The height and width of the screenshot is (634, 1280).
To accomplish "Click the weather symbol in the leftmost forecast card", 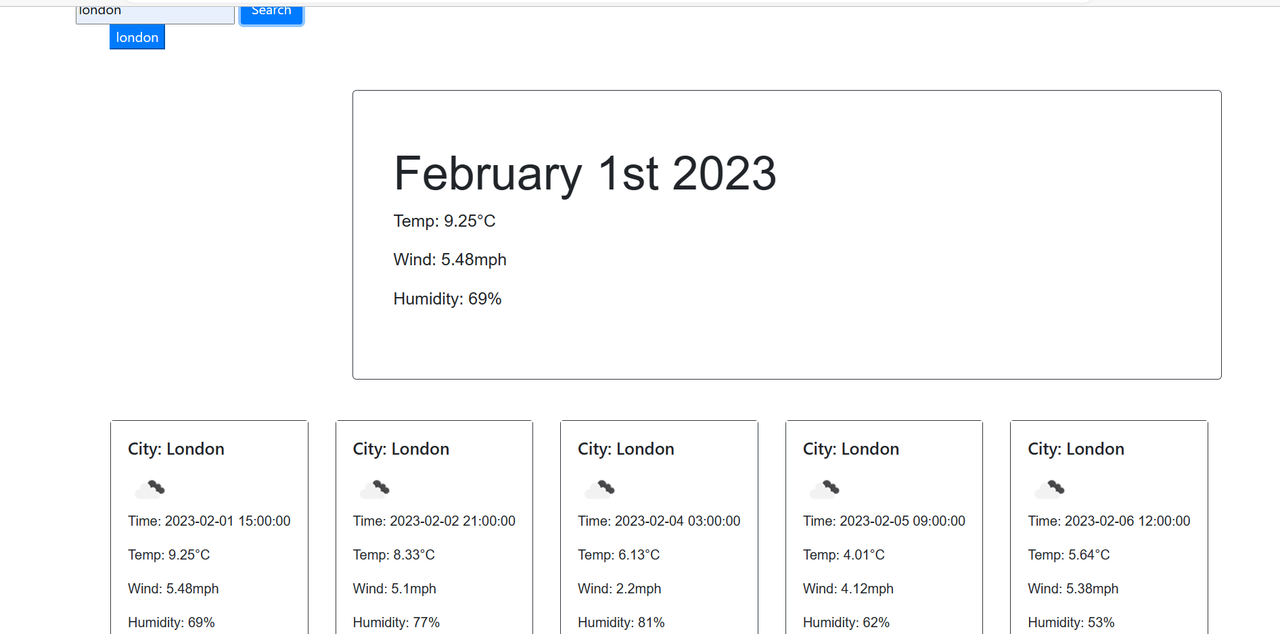I will pos(151,488).
